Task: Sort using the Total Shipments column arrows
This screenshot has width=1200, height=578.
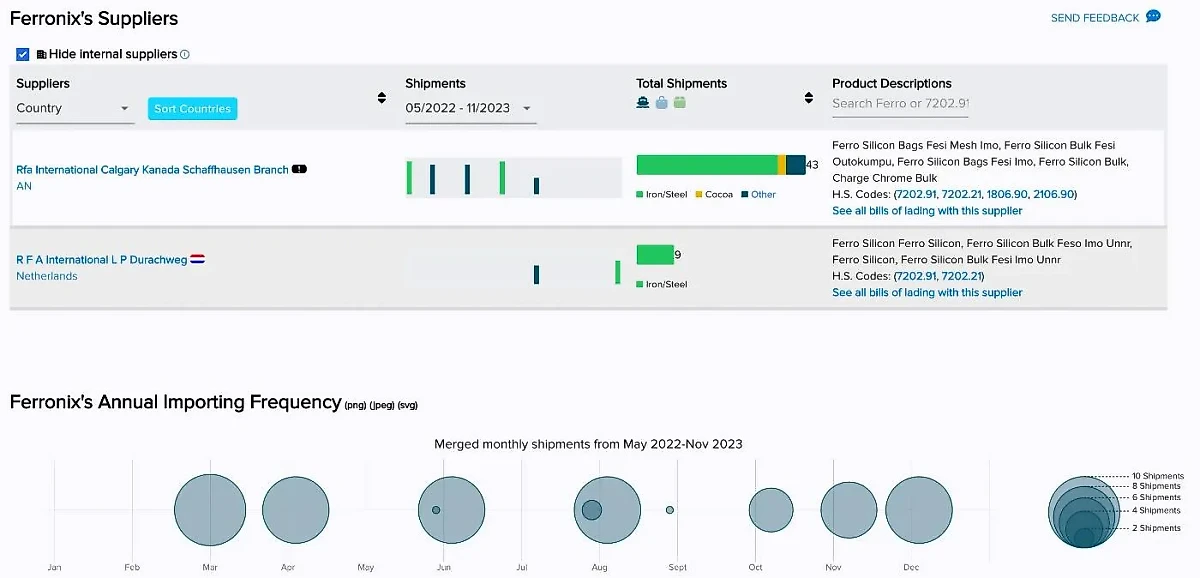Action: tap(808, 98)
